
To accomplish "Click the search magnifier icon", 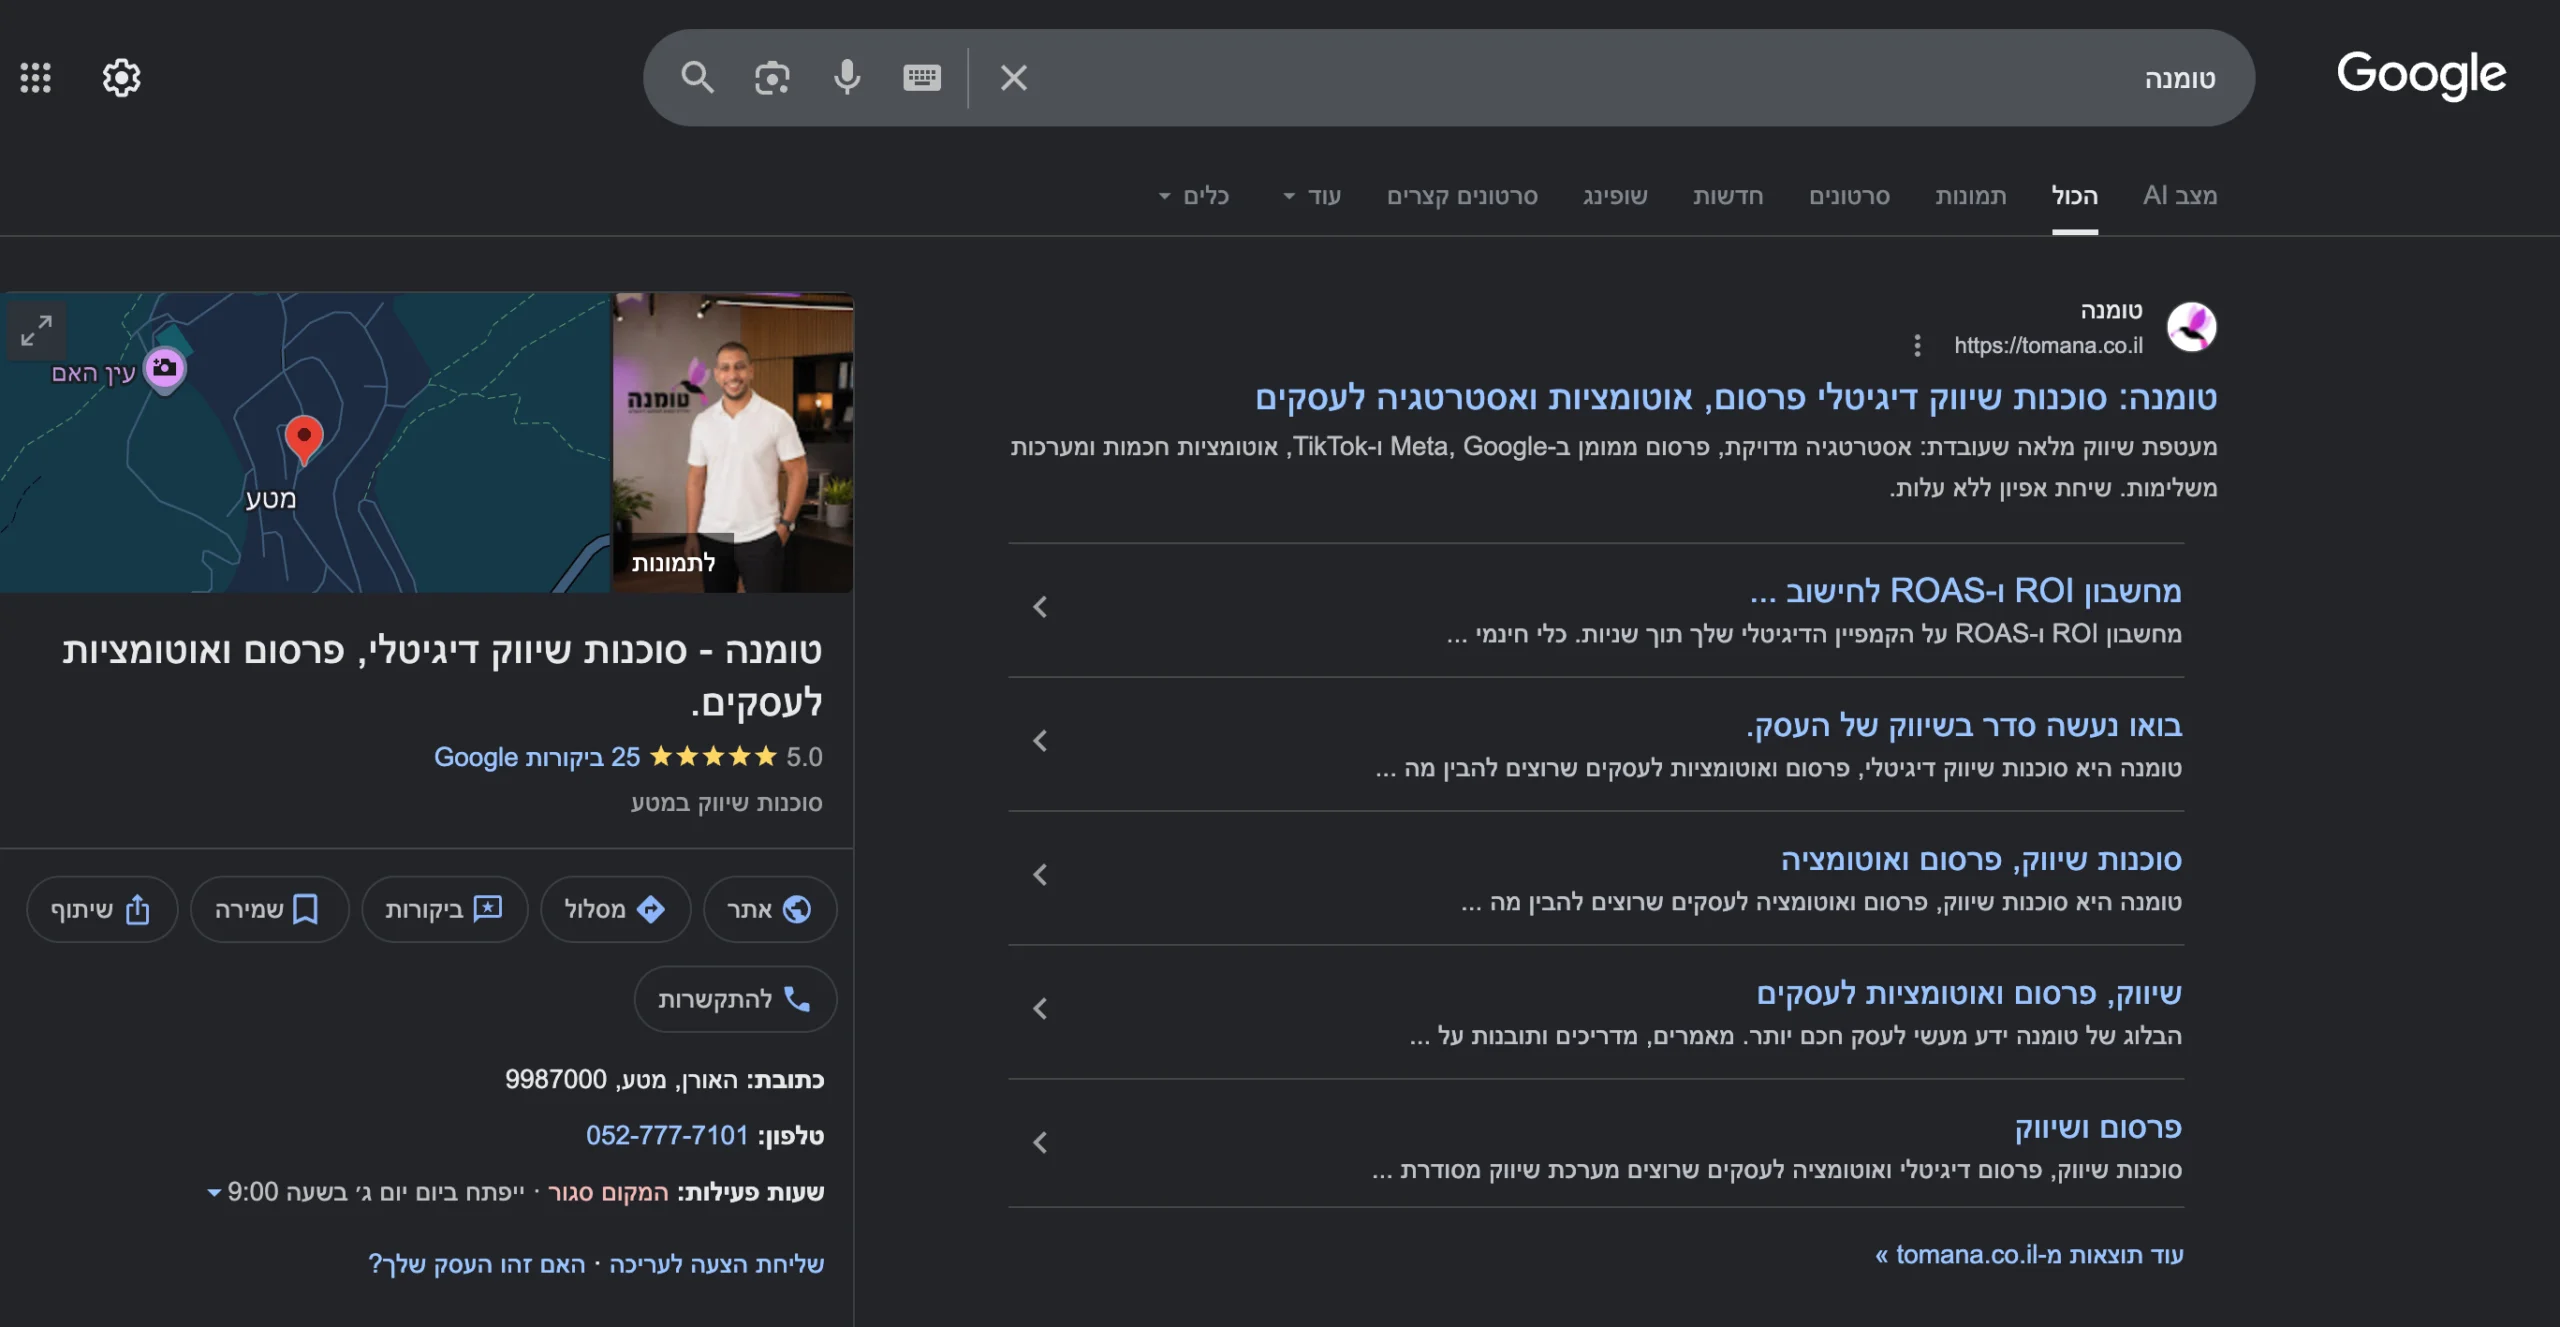I will pos(697,77).
